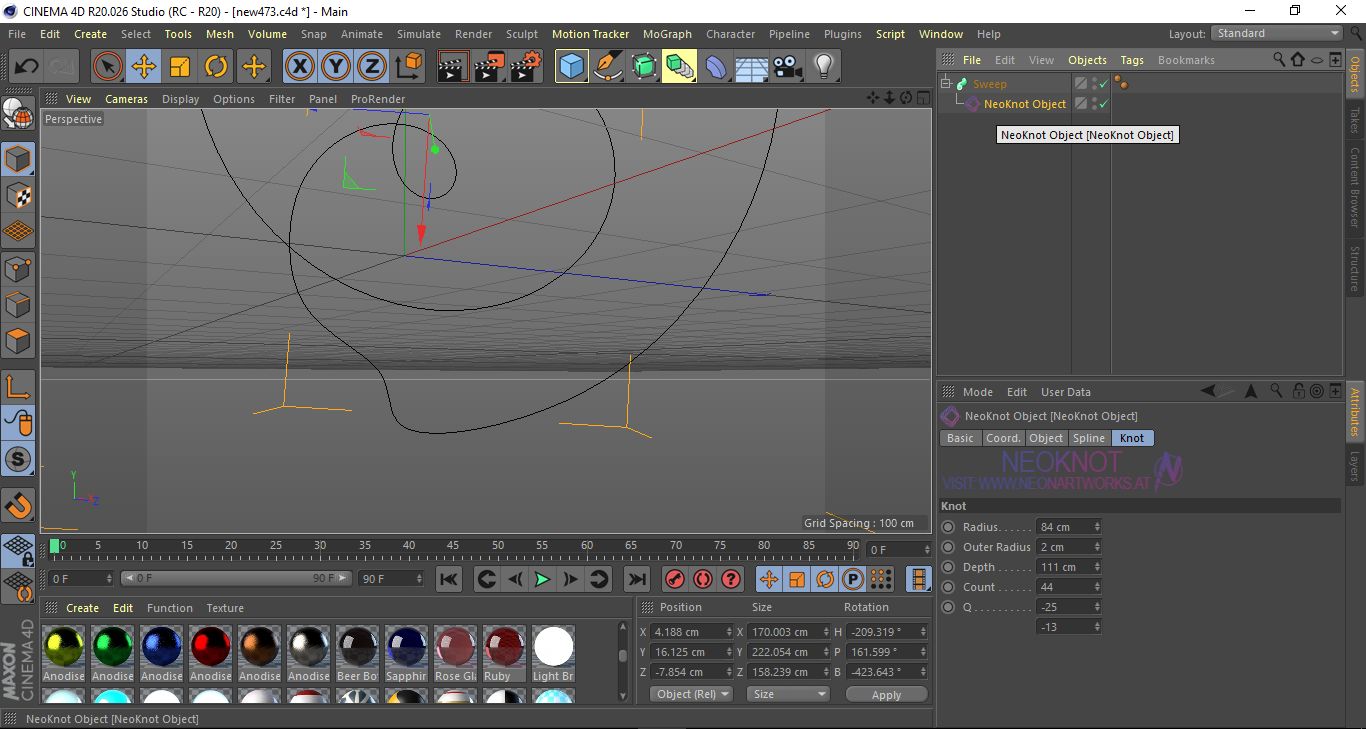Screen dimensions: 1366x729
Task: Toggle animation dot for Radius
Action: [948, 527]
